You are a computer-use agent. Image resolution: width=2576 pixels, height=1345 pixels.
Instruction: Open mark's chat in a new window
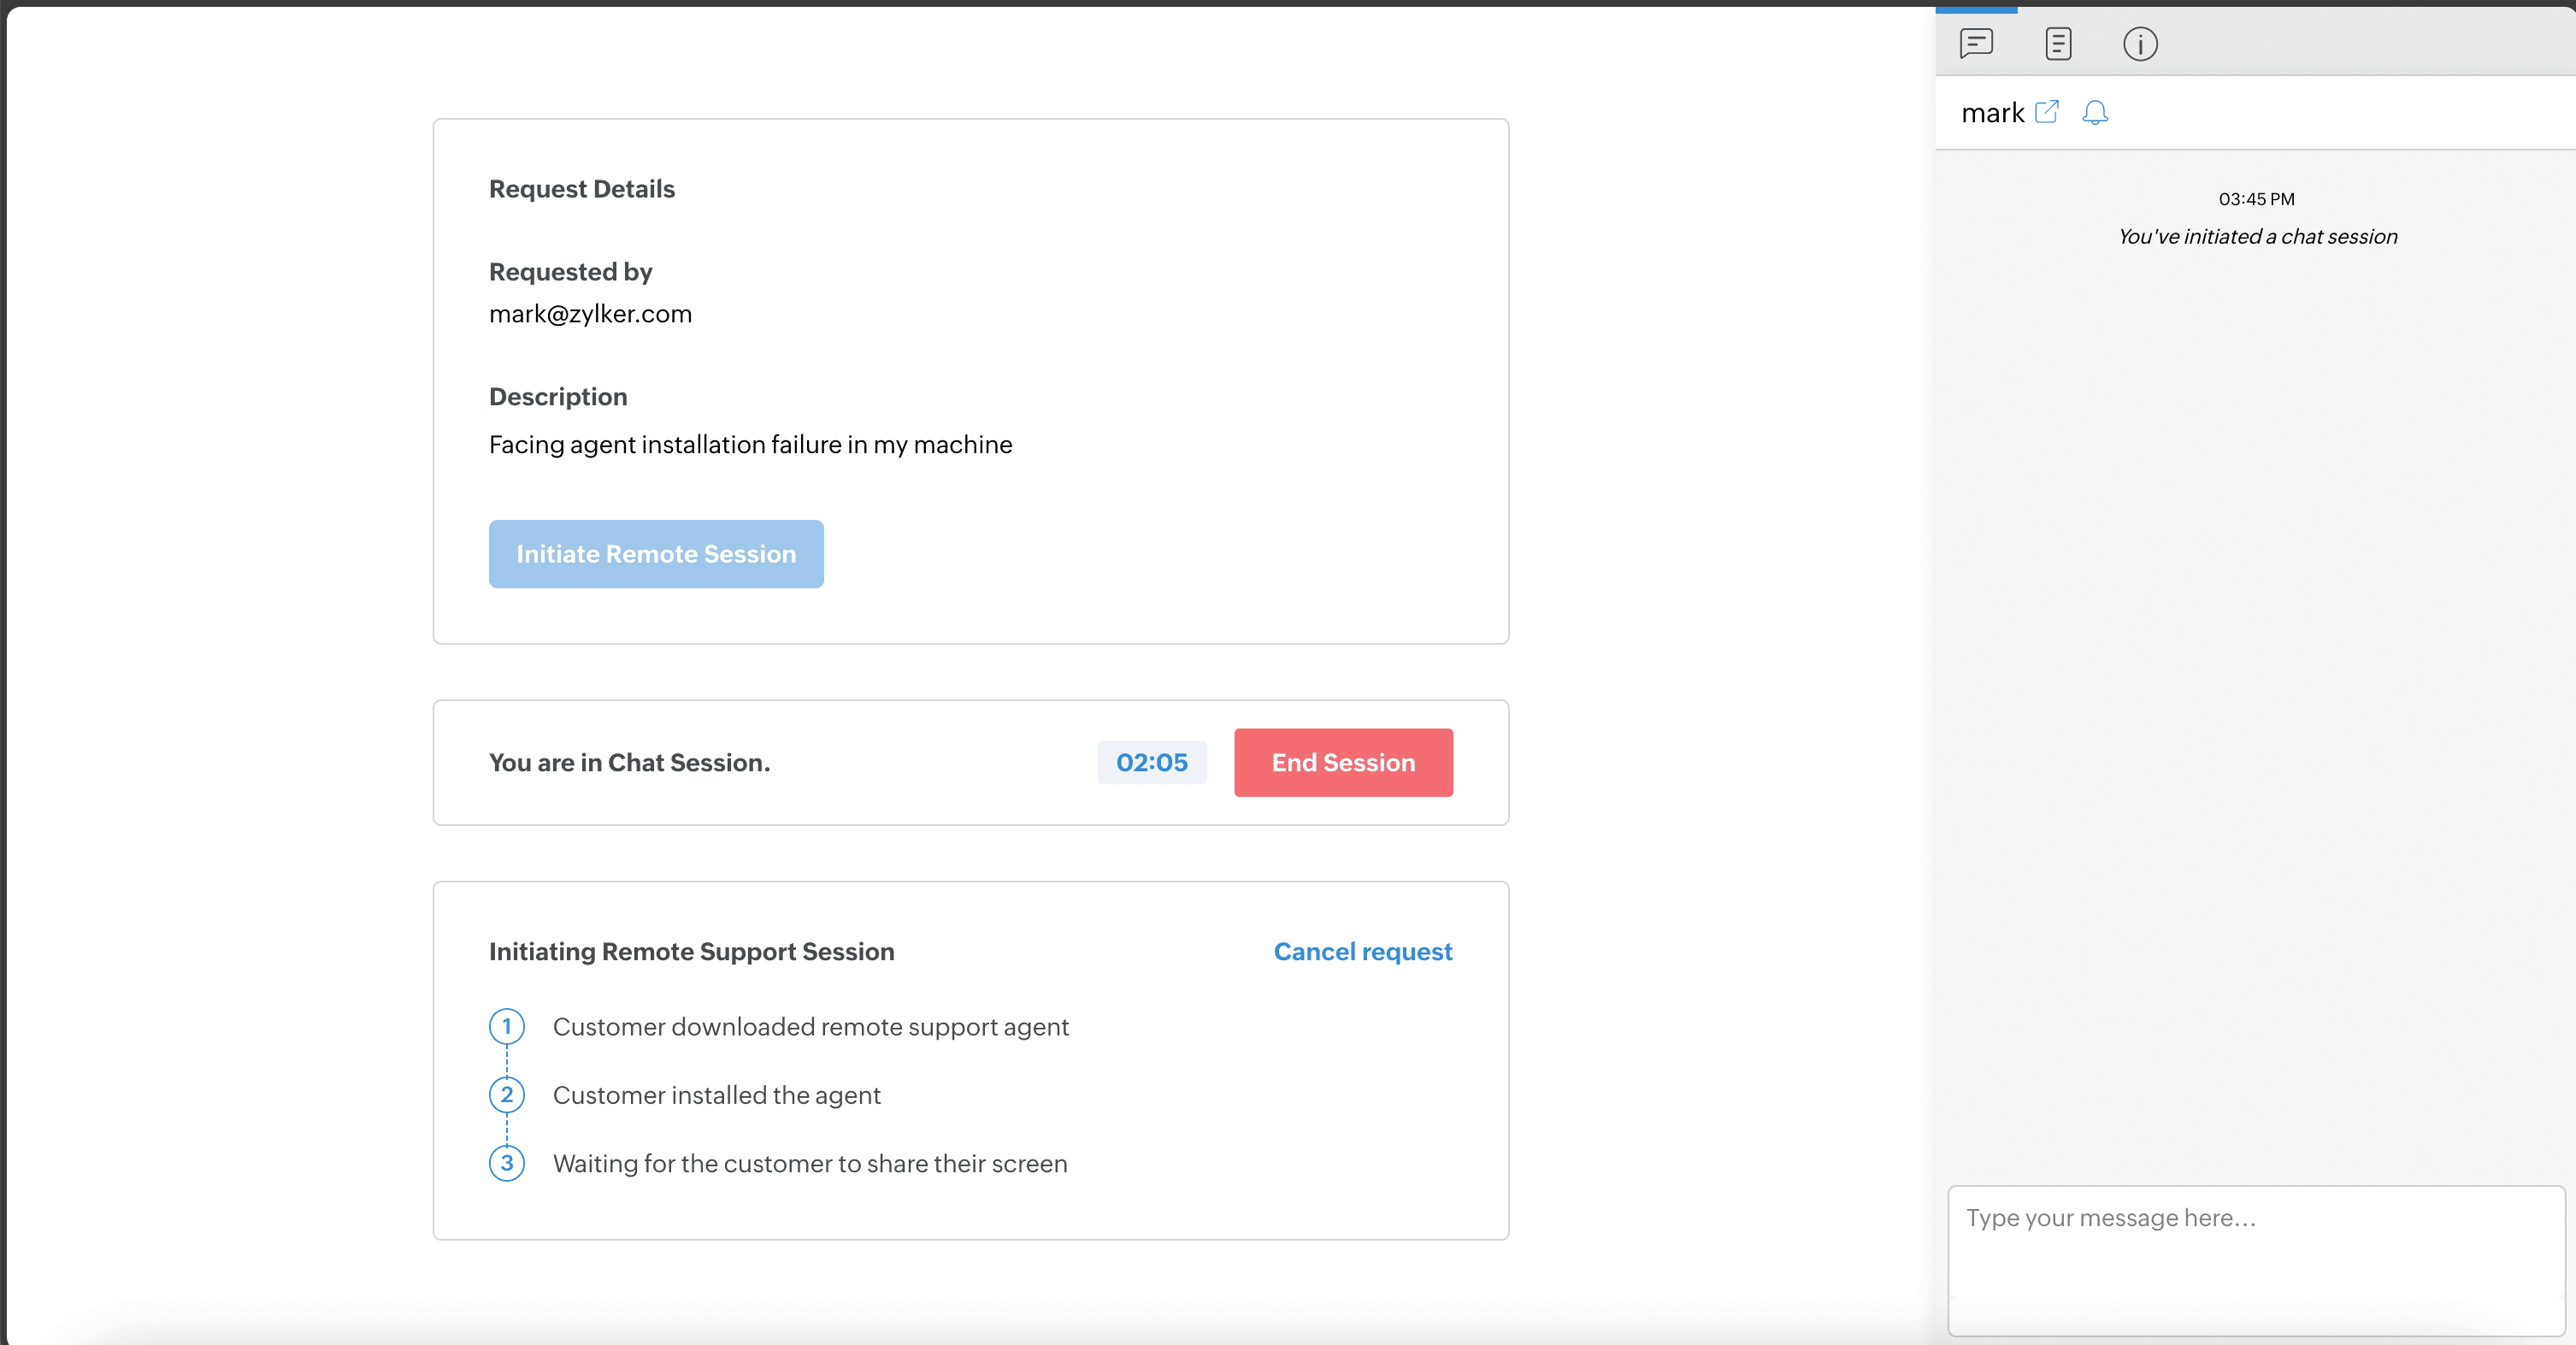tap(2048, 112)
